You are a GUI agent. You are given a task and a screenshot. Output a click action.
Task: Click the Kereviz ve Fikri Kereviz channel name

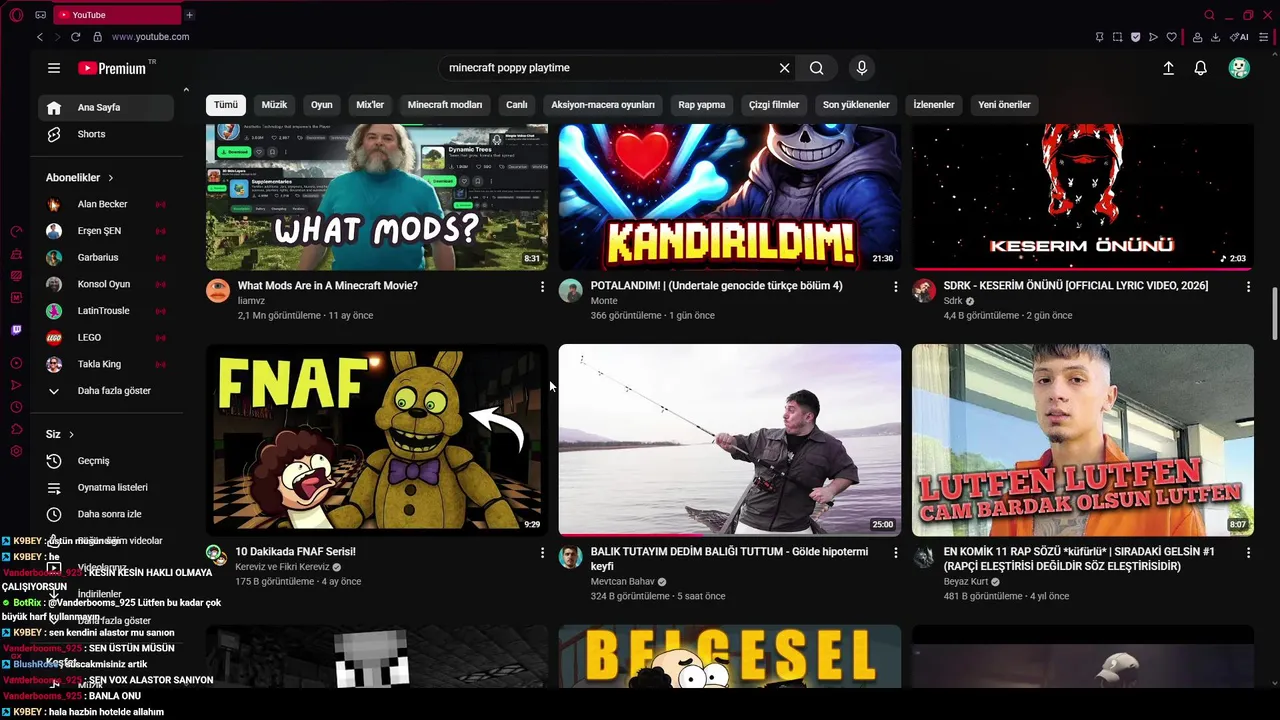coord(282,567)
